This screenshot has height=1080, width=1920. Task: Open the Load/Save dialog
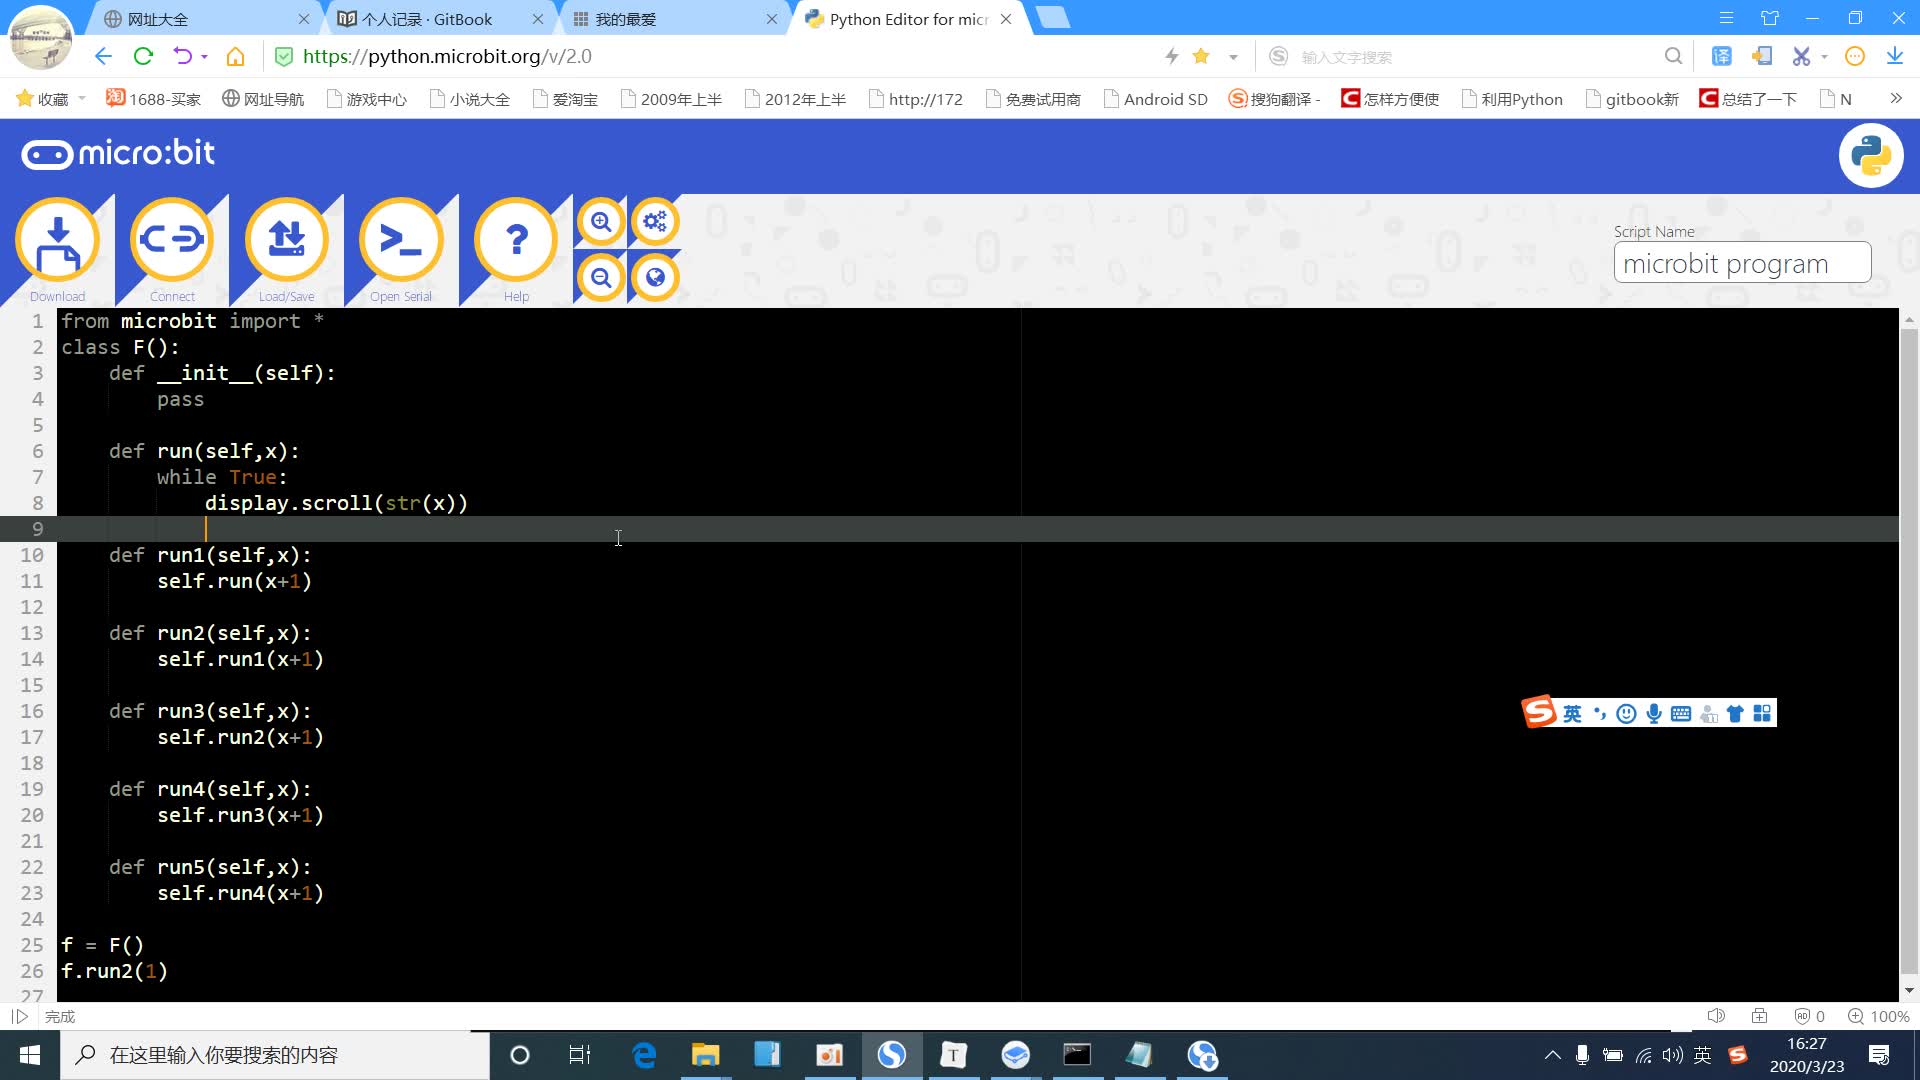pyautogui.click(x=287, y=240)
